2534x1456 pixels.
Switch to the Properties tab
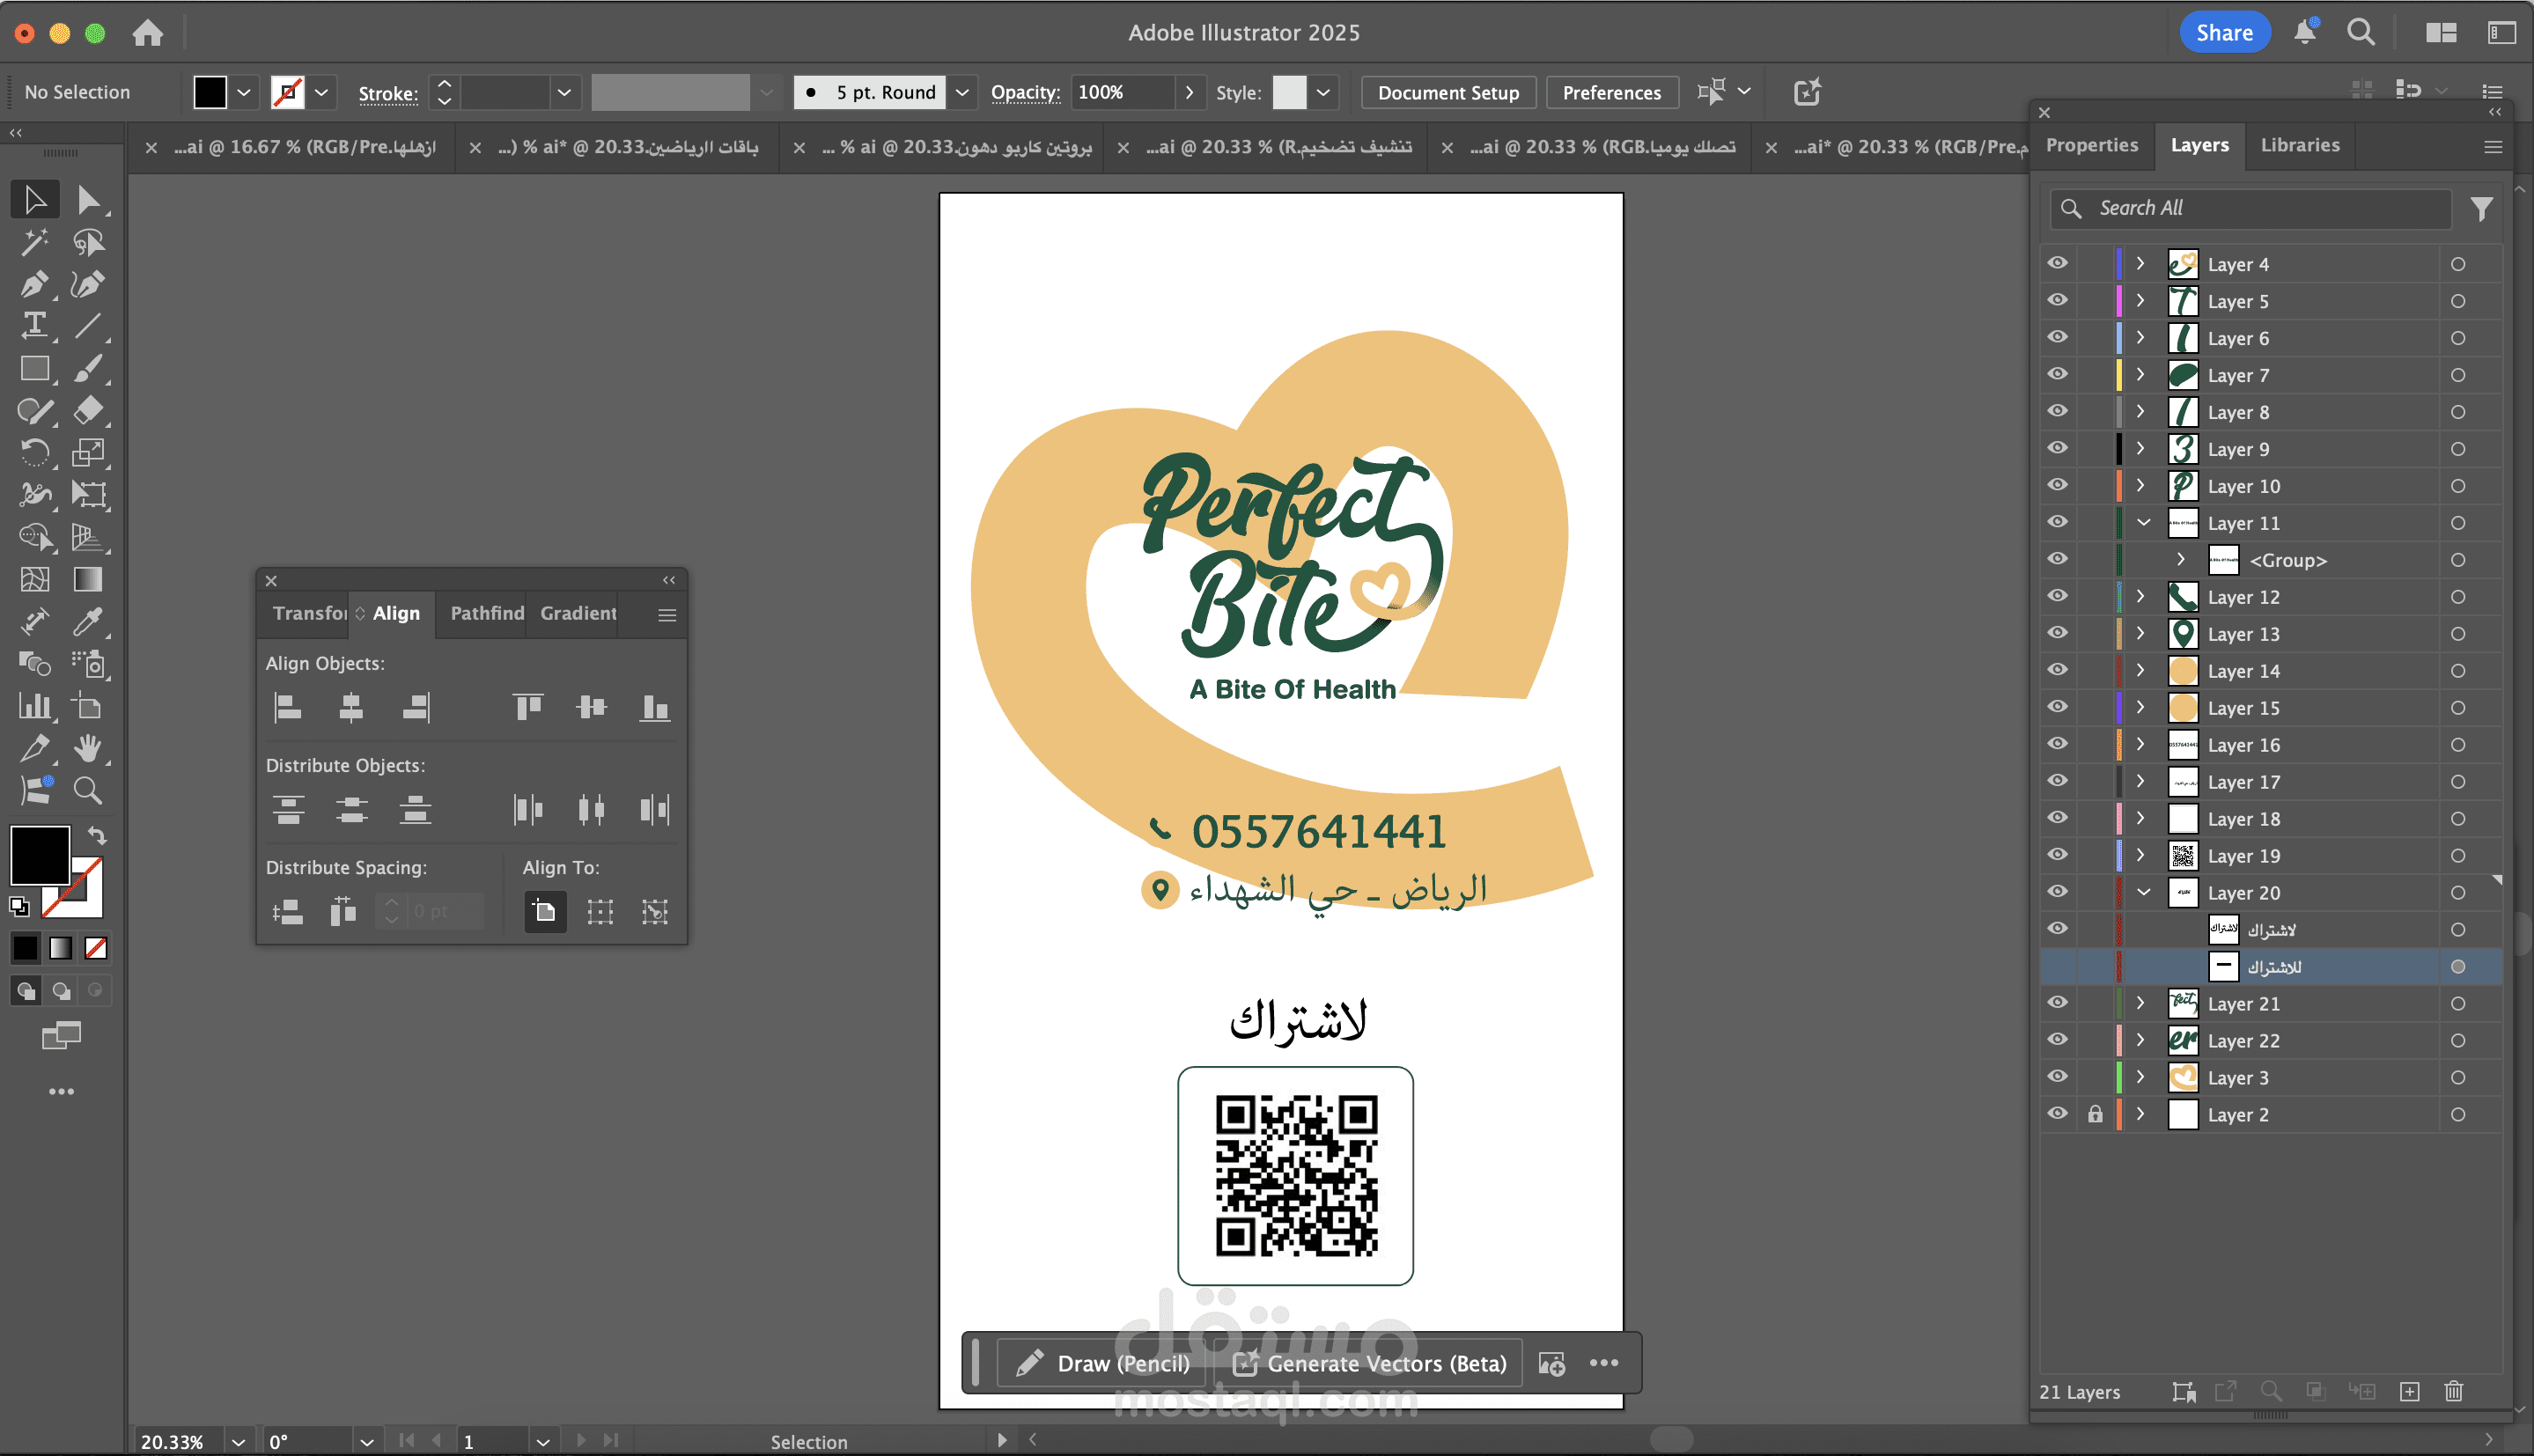click(x=2091, y=145)
